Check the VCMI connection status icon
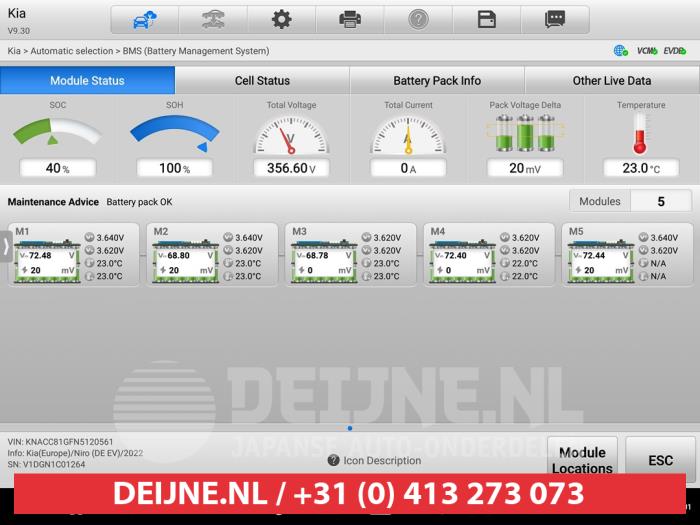Screen dimensions: 700x525 [647, 51]
